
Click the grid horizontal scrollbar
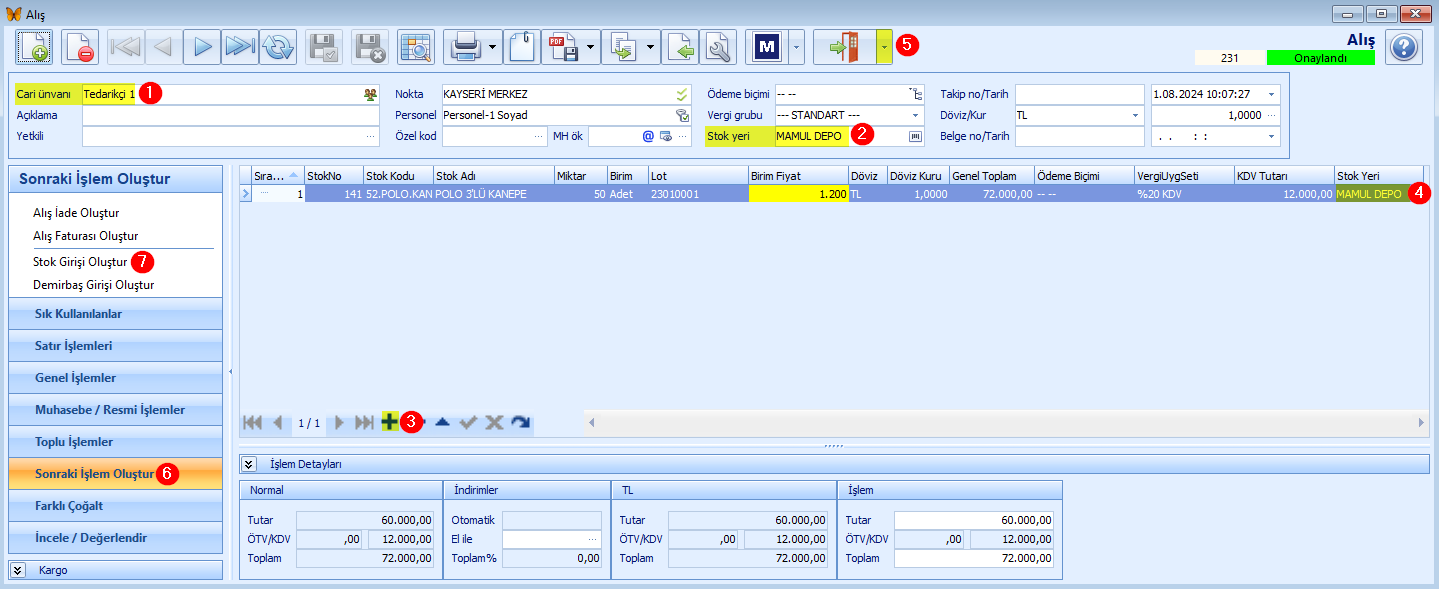[x=1006, y=423]
